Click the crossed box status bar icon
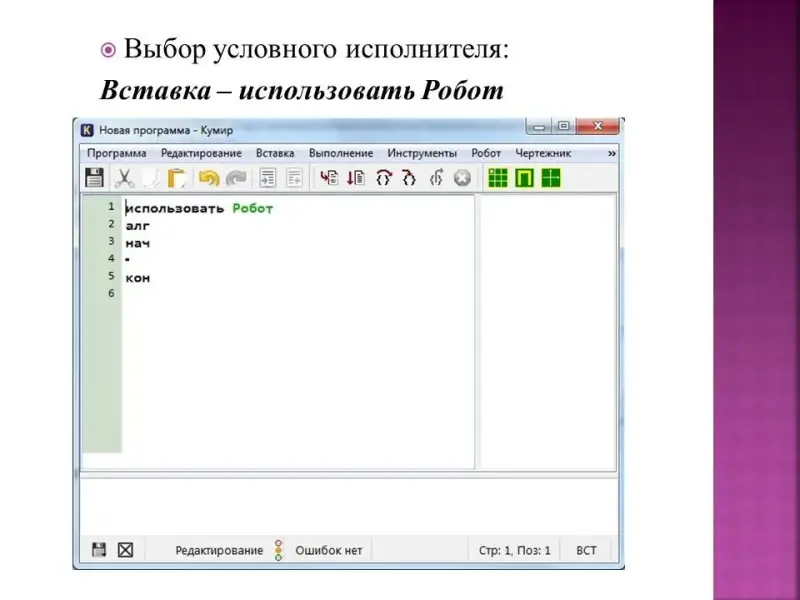 [125, 550]
